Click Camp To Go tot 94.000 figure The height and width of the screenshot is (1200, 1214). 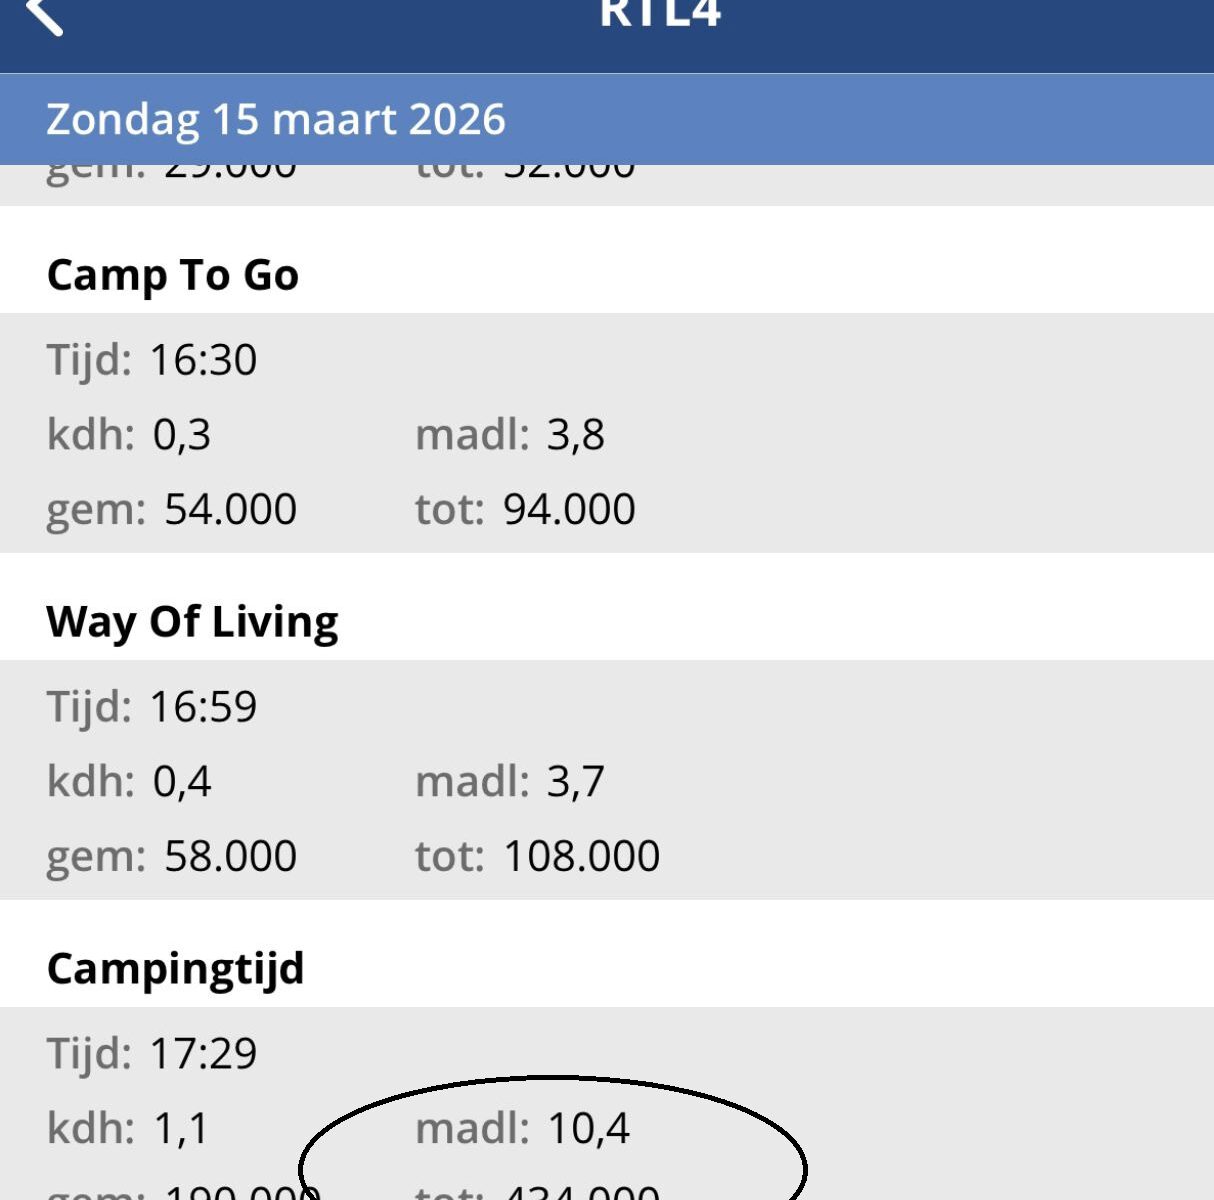569,509
